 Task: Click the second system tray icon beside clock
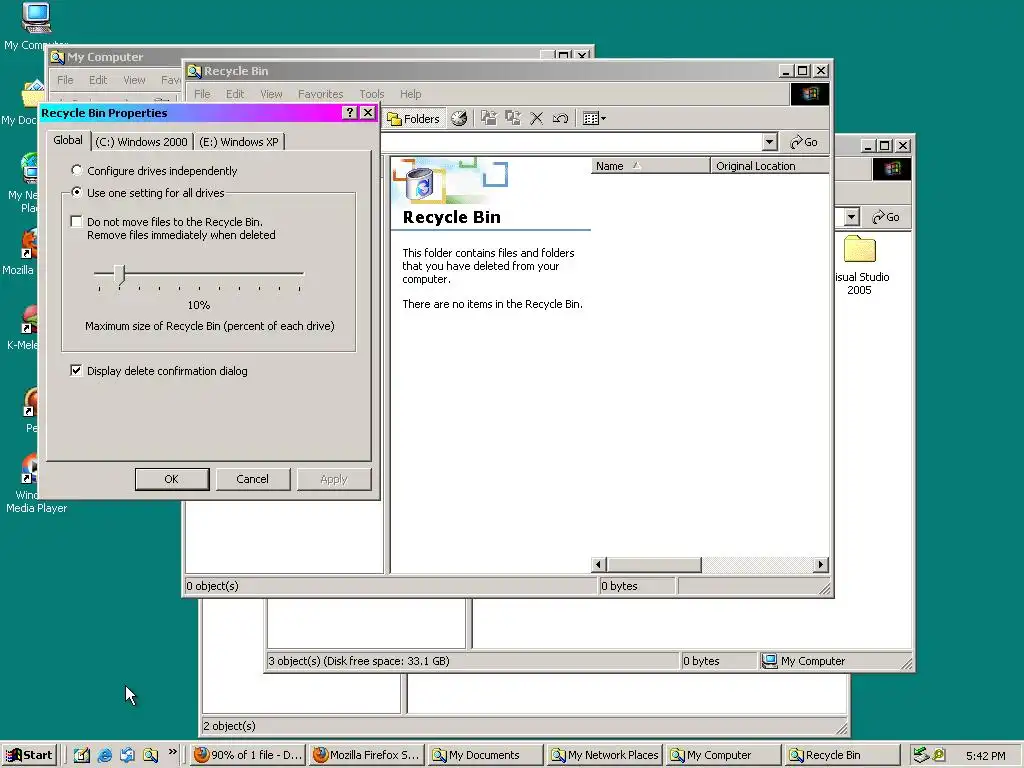coord(939,755)
